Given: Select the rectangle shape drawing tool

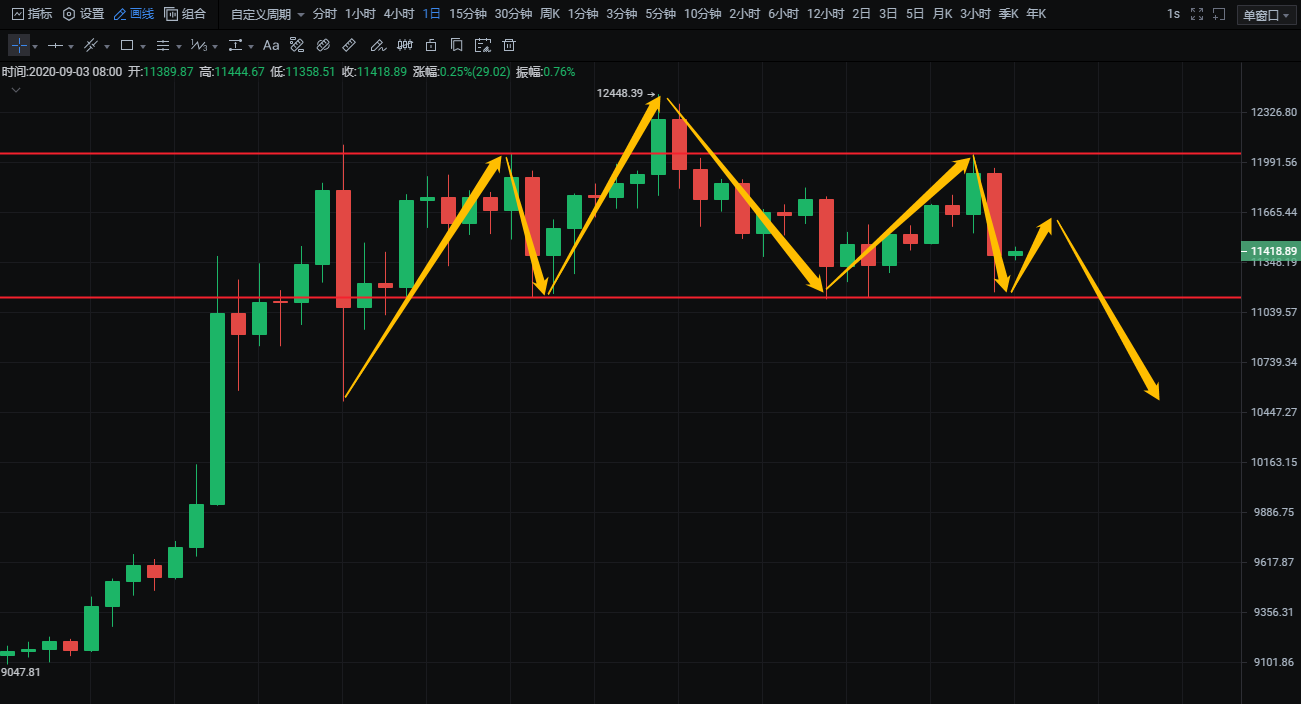Looking at the screenshot, I should 127,46.
